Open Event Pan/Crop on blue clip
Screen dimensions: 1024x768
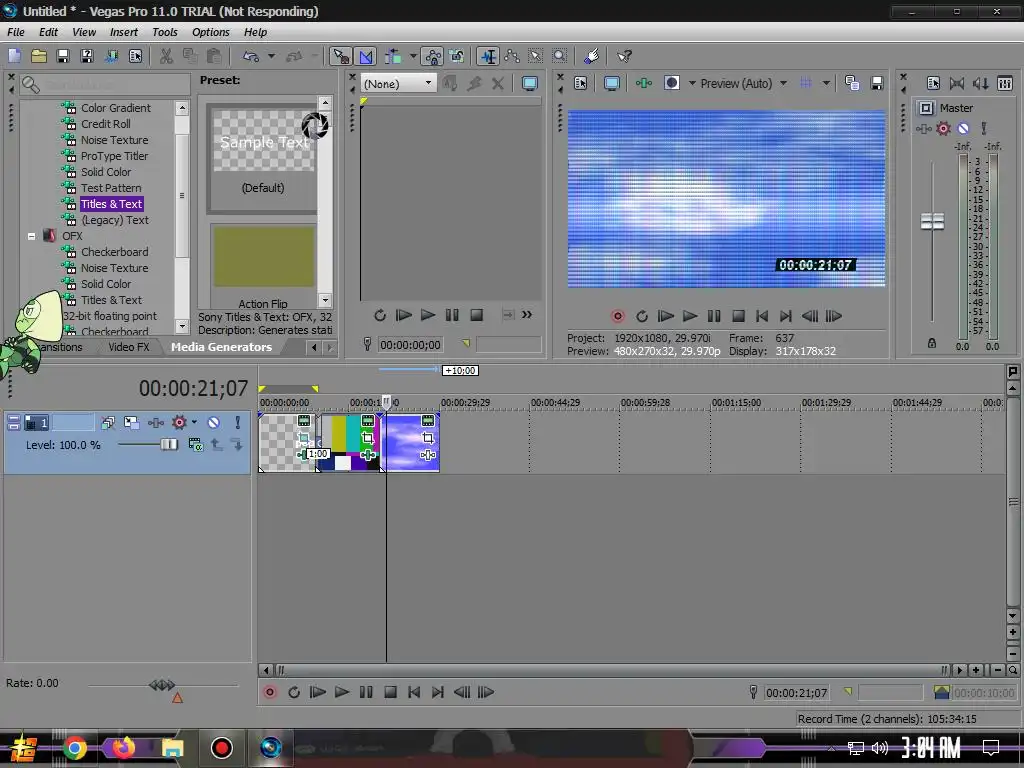(x=428, y=438)
